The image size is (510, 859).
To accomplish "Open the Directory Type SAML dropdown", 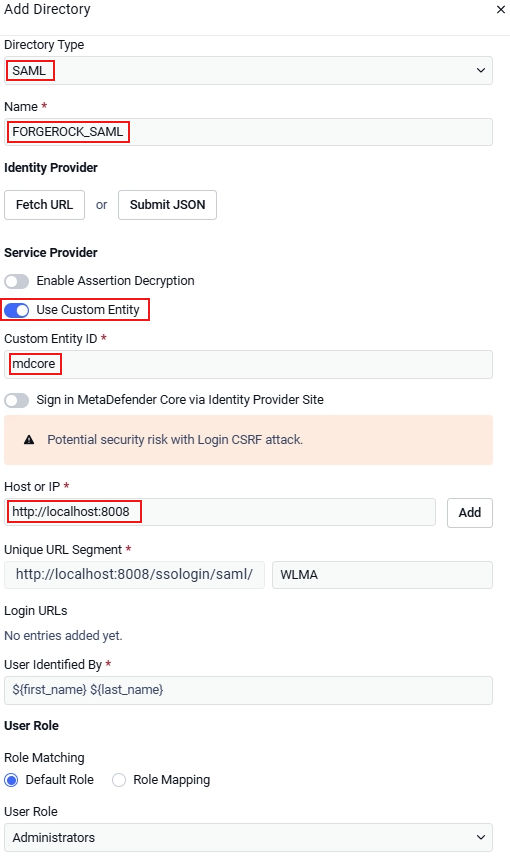I will 248,71.
